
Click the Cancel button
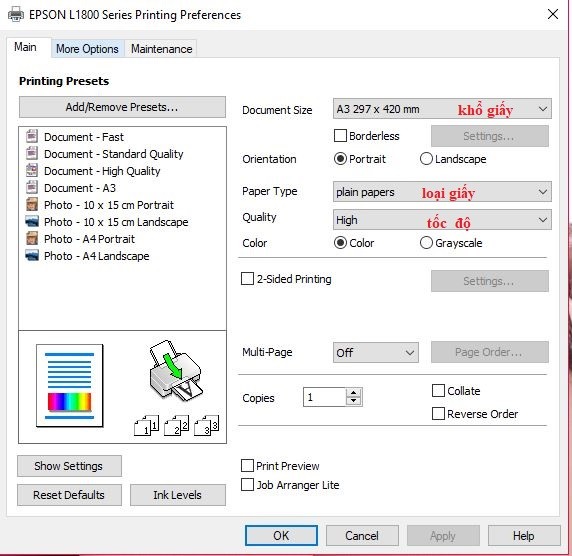(362, 535)
